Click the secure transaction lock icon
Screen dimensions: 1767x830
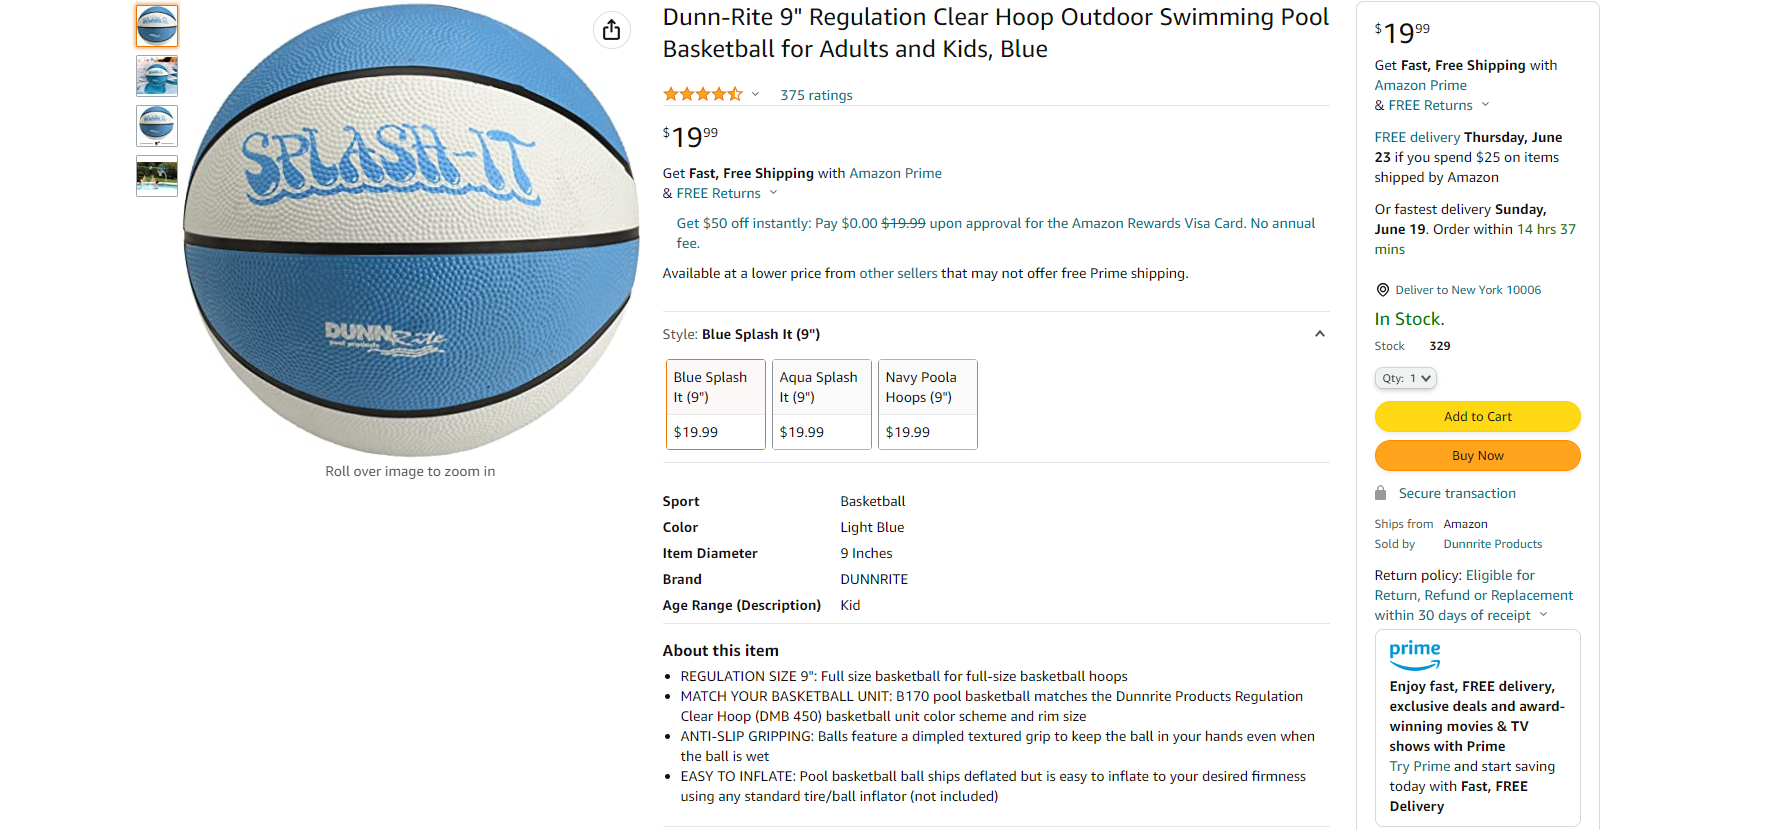pos(1380,493)
